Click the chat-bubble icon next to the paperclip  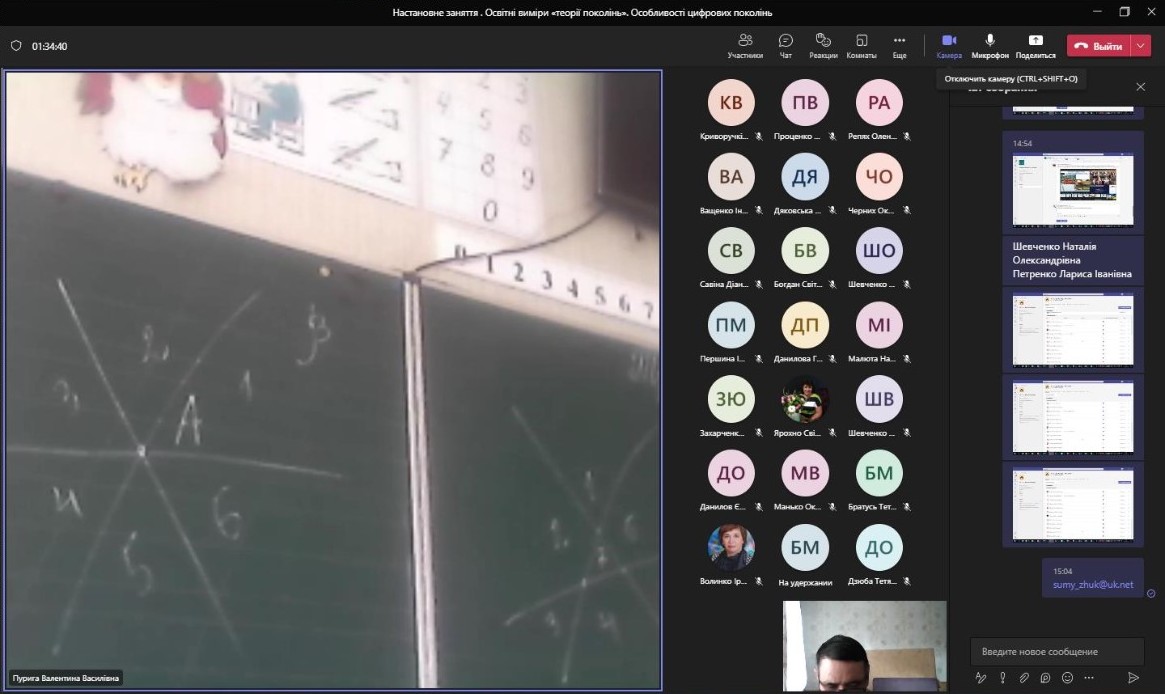pyautogui.click(x=1045, y=678)
